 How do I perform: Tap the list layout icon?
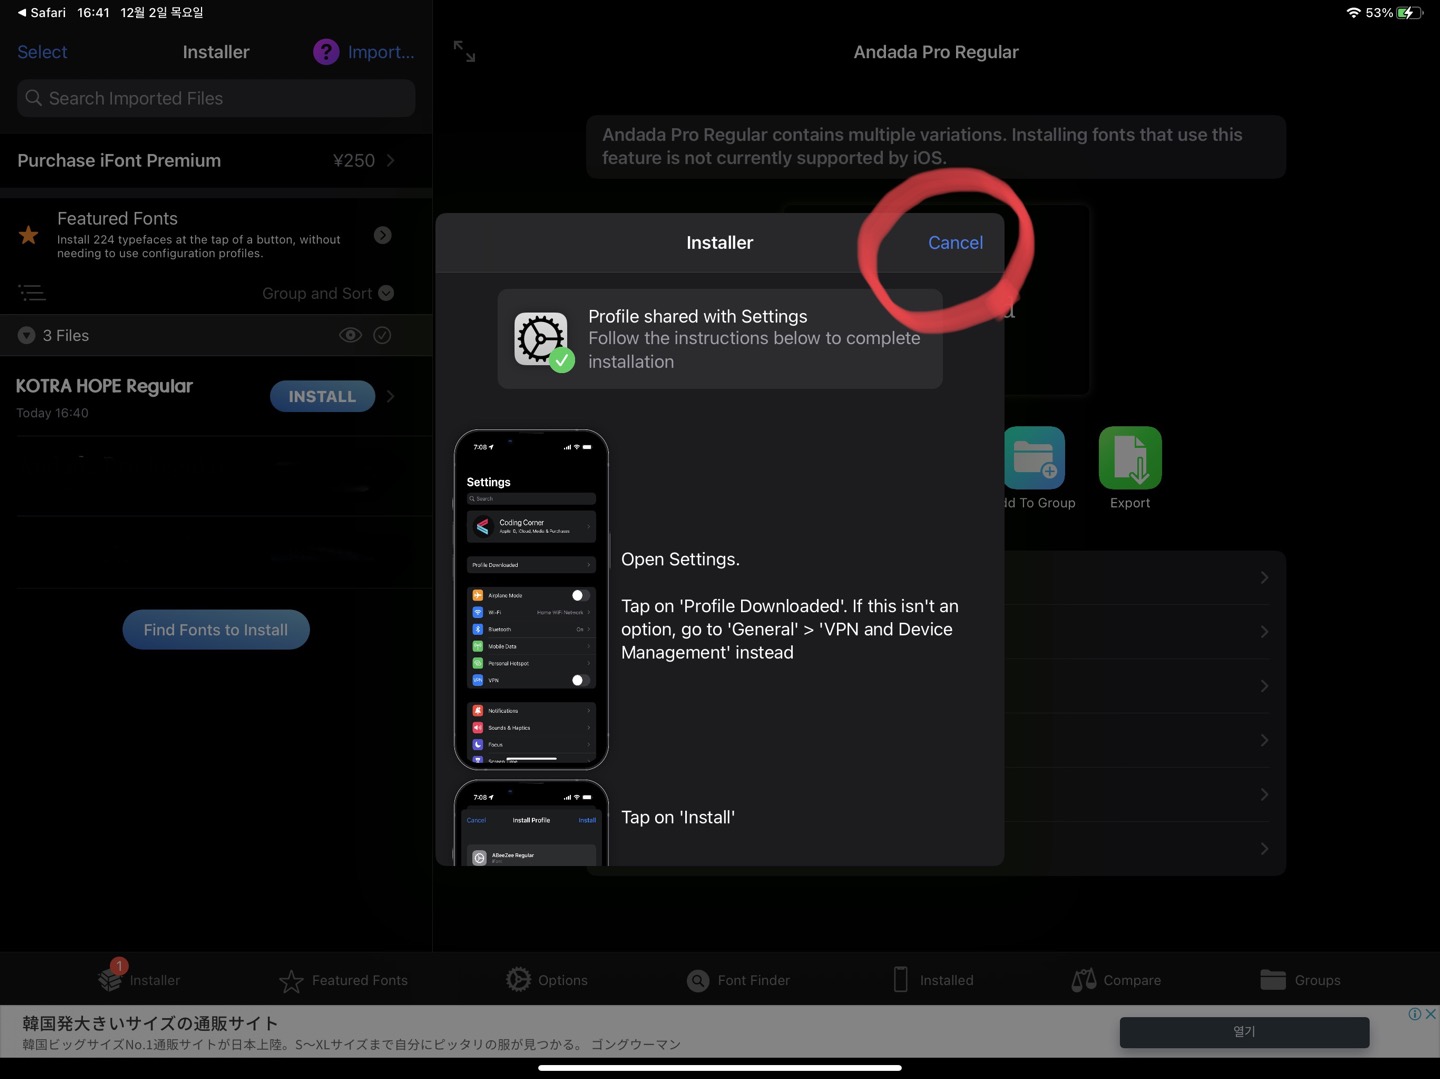(x=32, y=293)
